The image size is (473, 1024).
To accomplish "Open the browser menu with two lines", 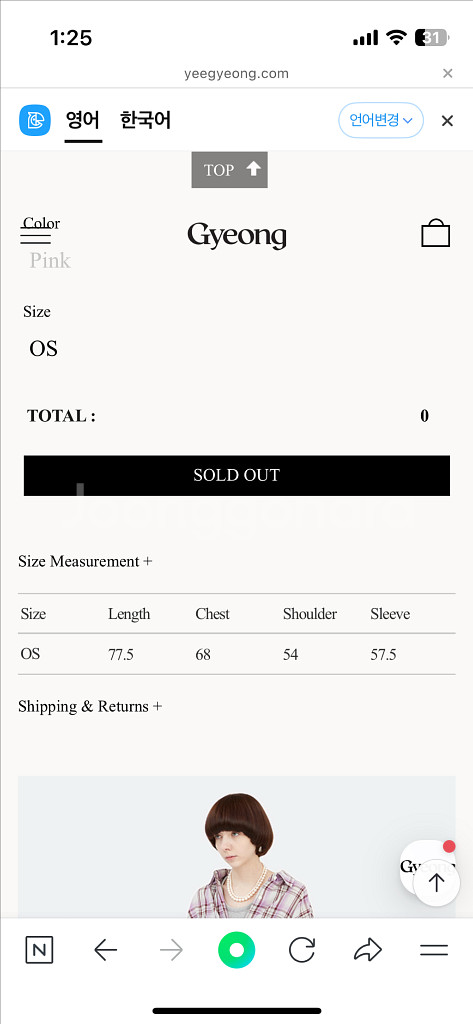I will [434, 950].
